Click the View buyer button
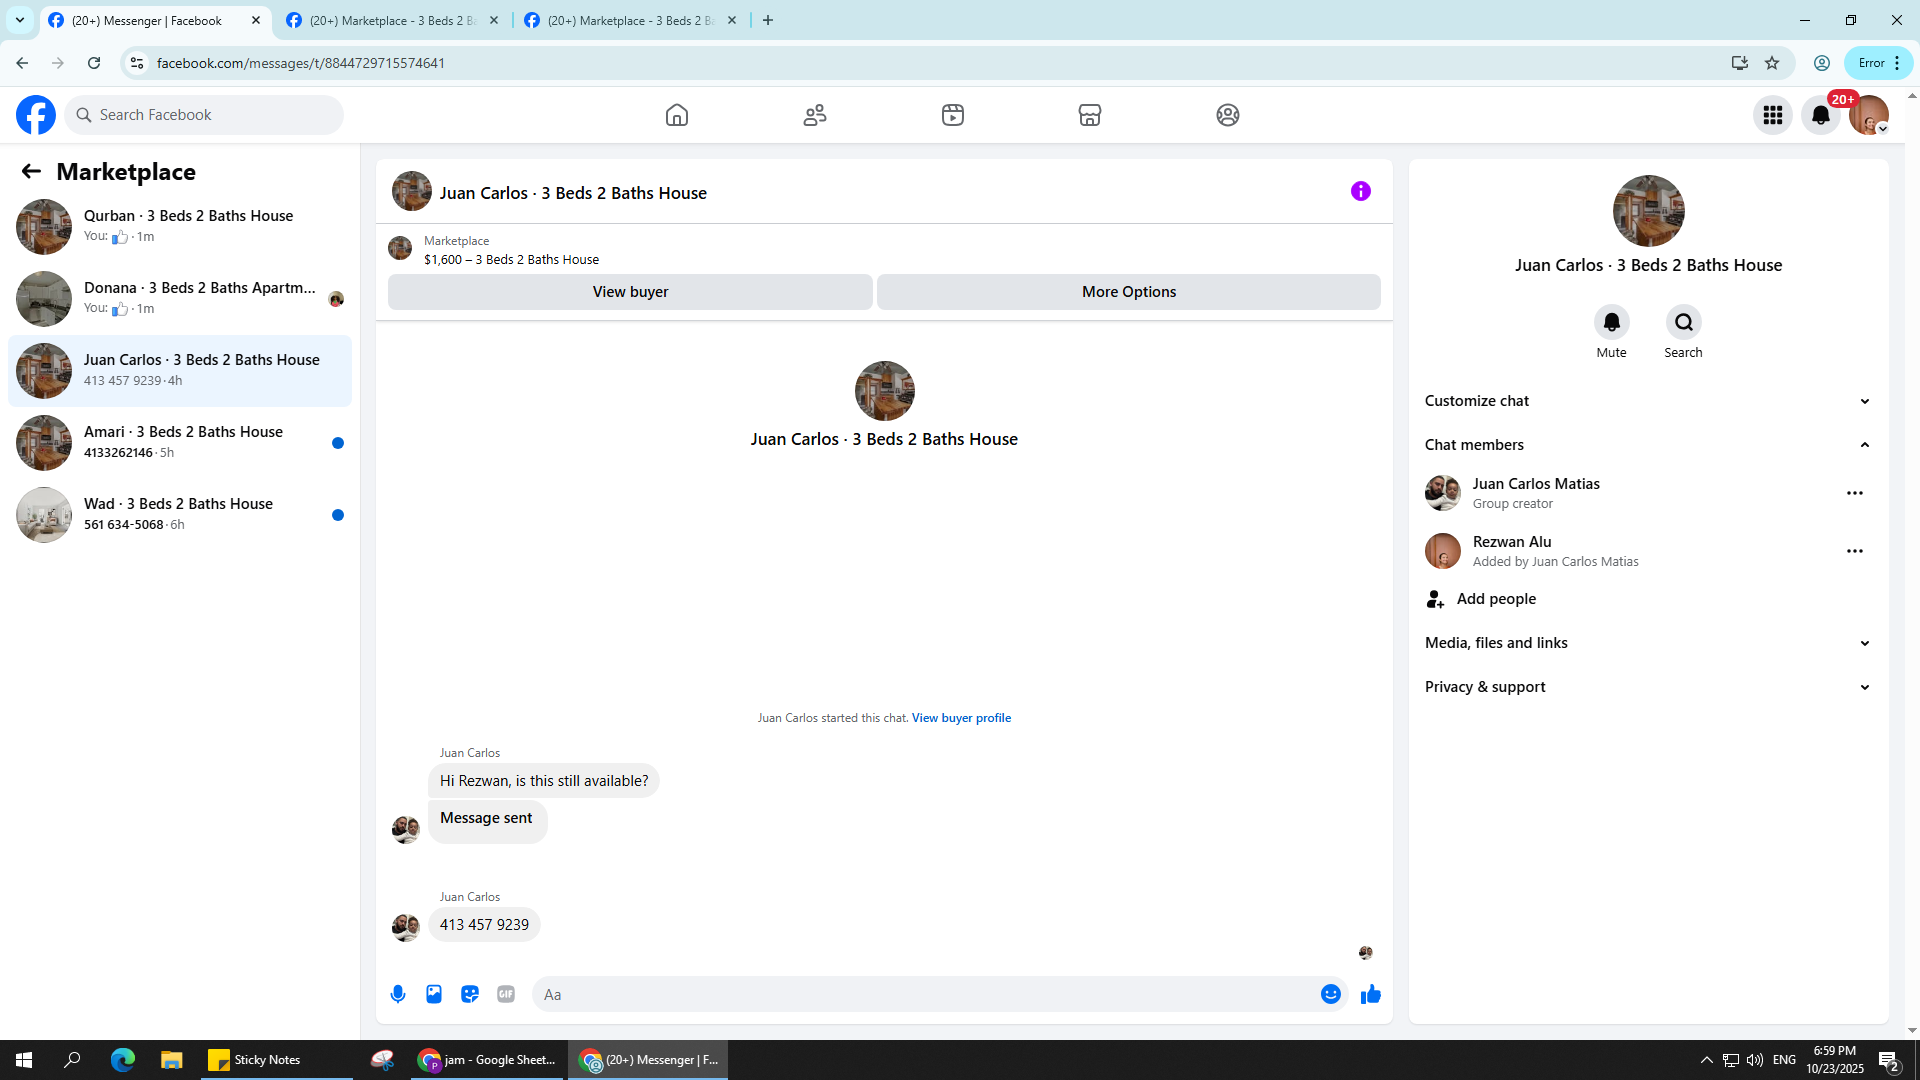 pyautogui.click(x=630, y=292)
